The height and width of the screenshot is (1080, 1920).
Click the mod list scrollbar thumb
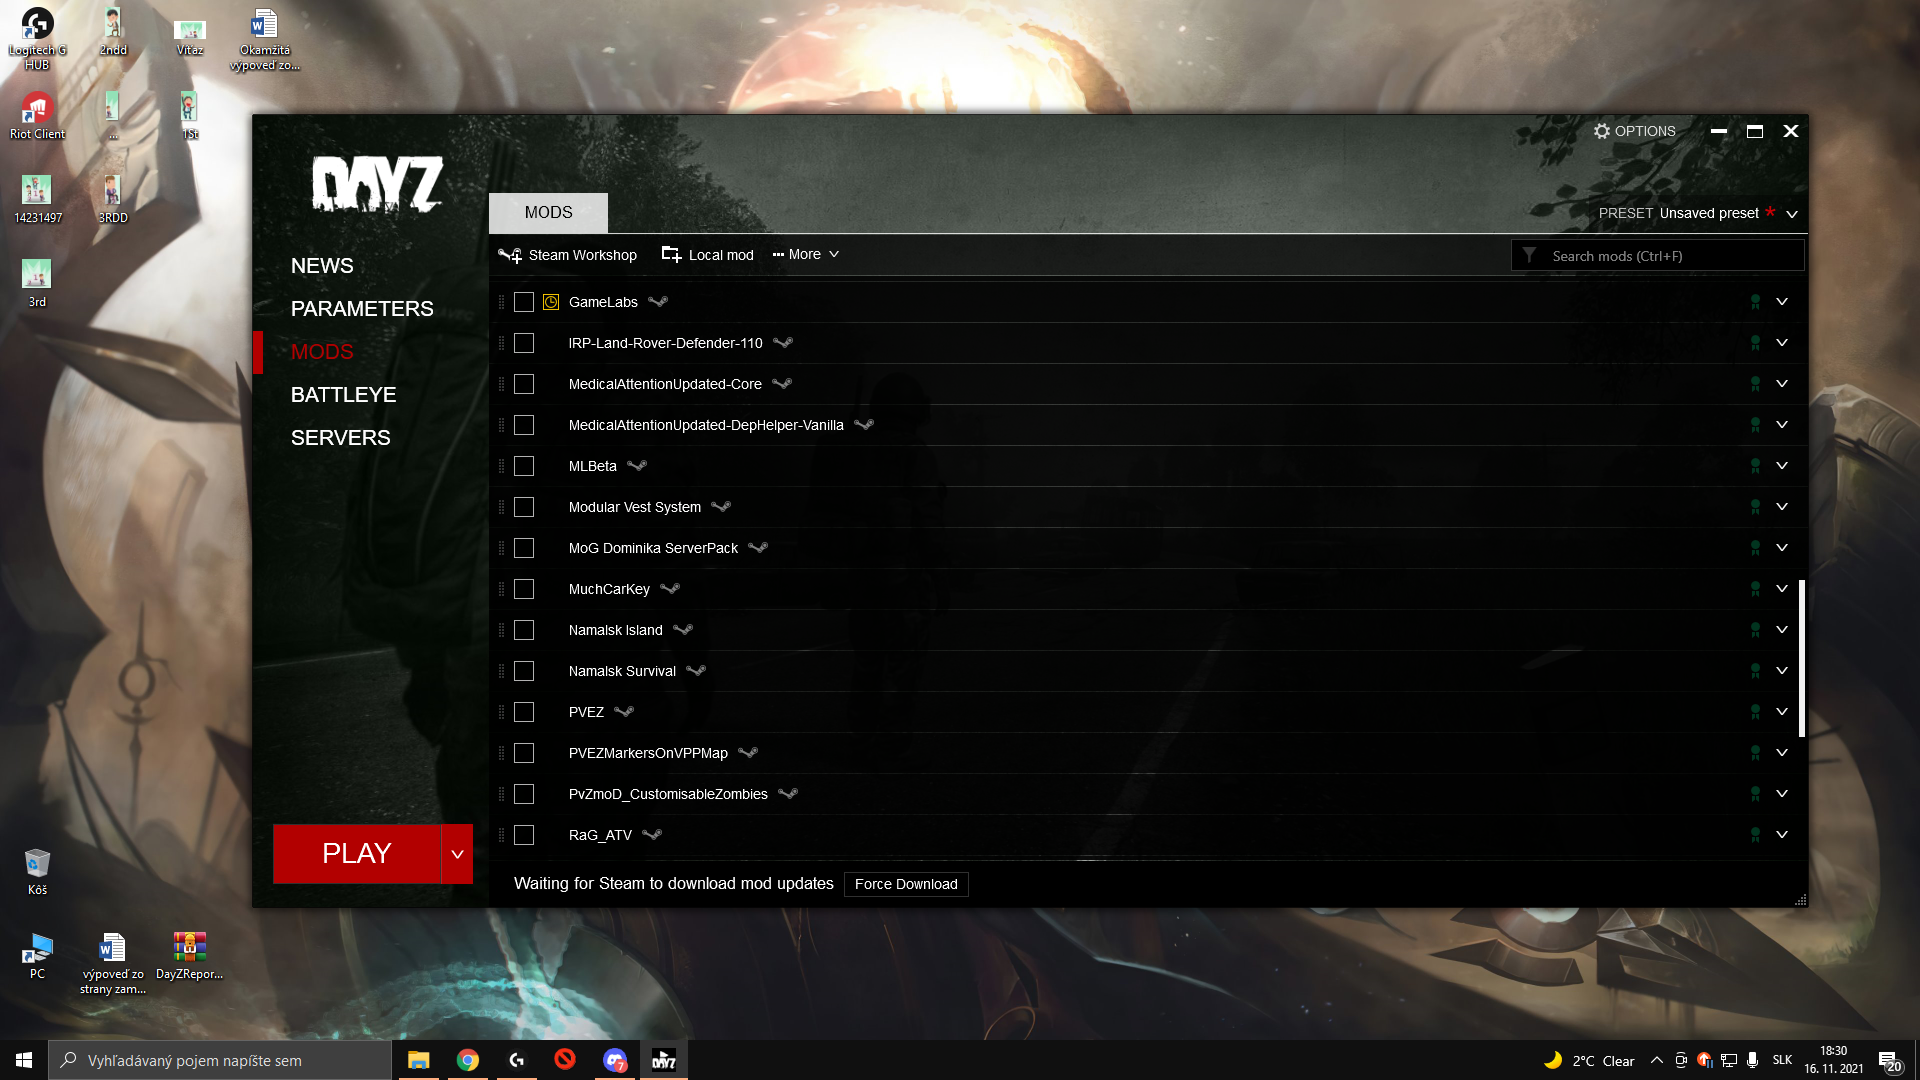tap(1802, 658)
